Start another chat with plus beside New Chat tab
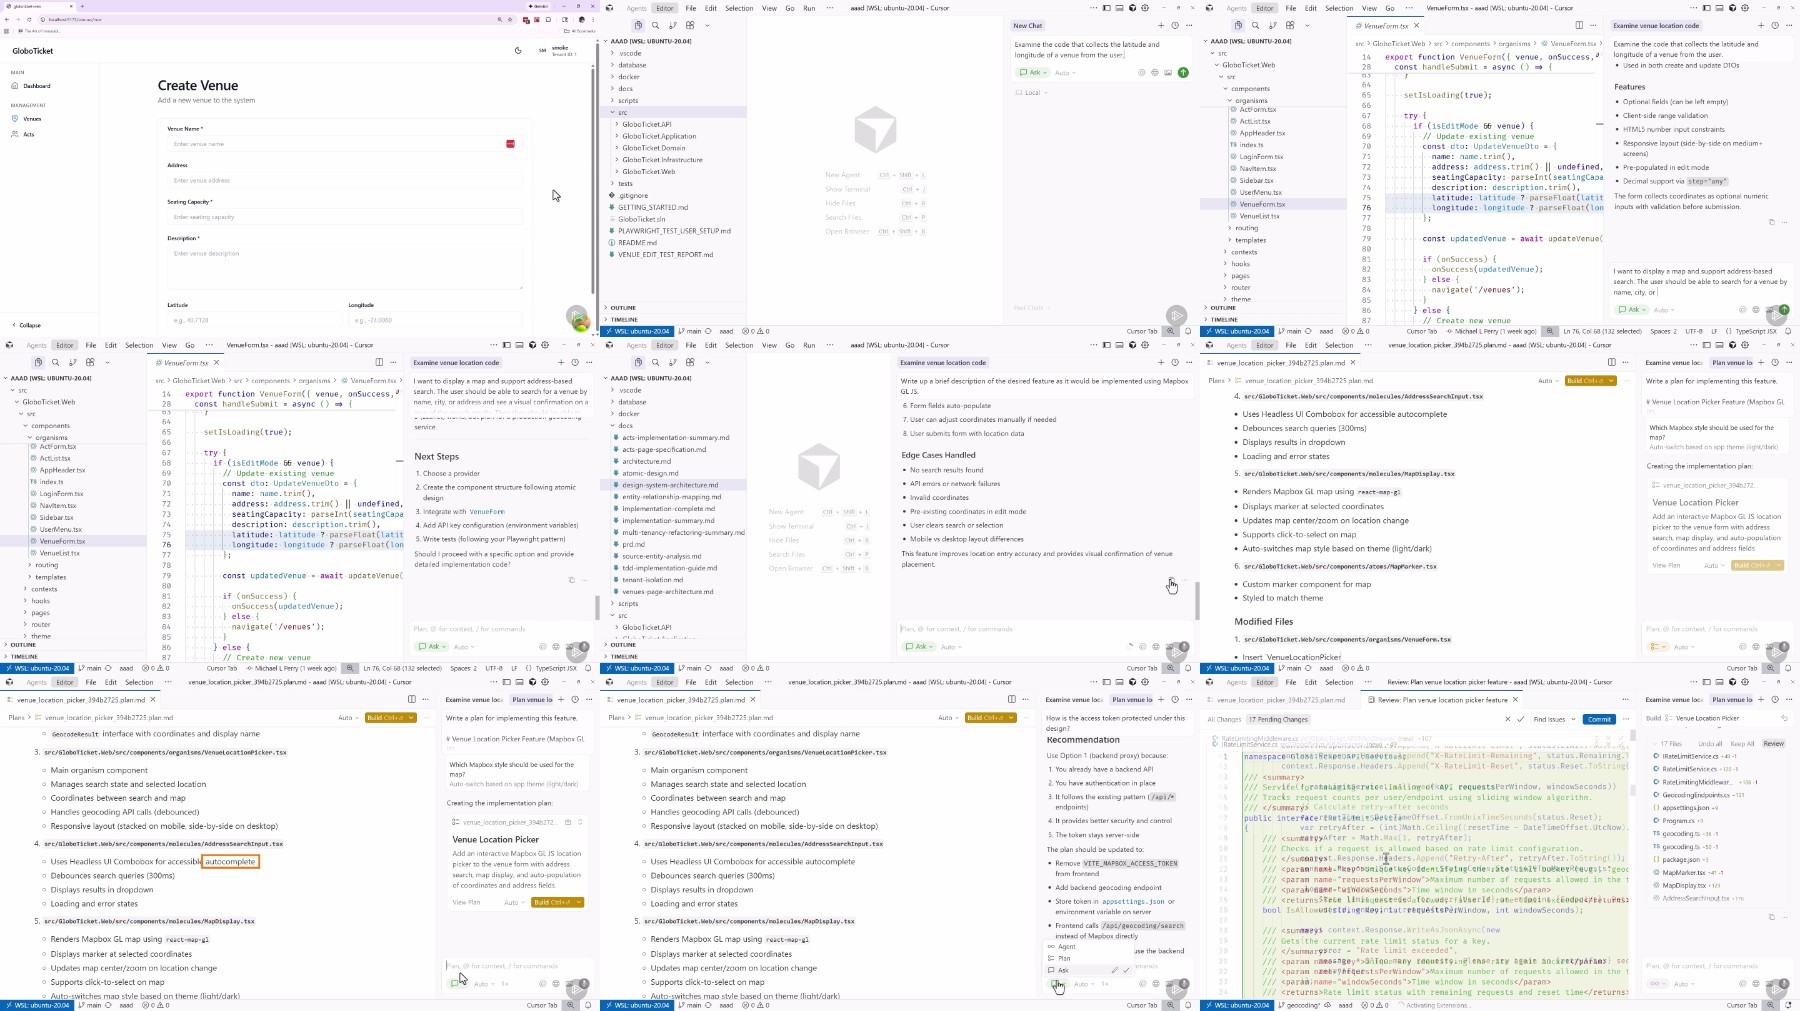The height and width of the screenshot is (1011, 1800). (1161, 25)
